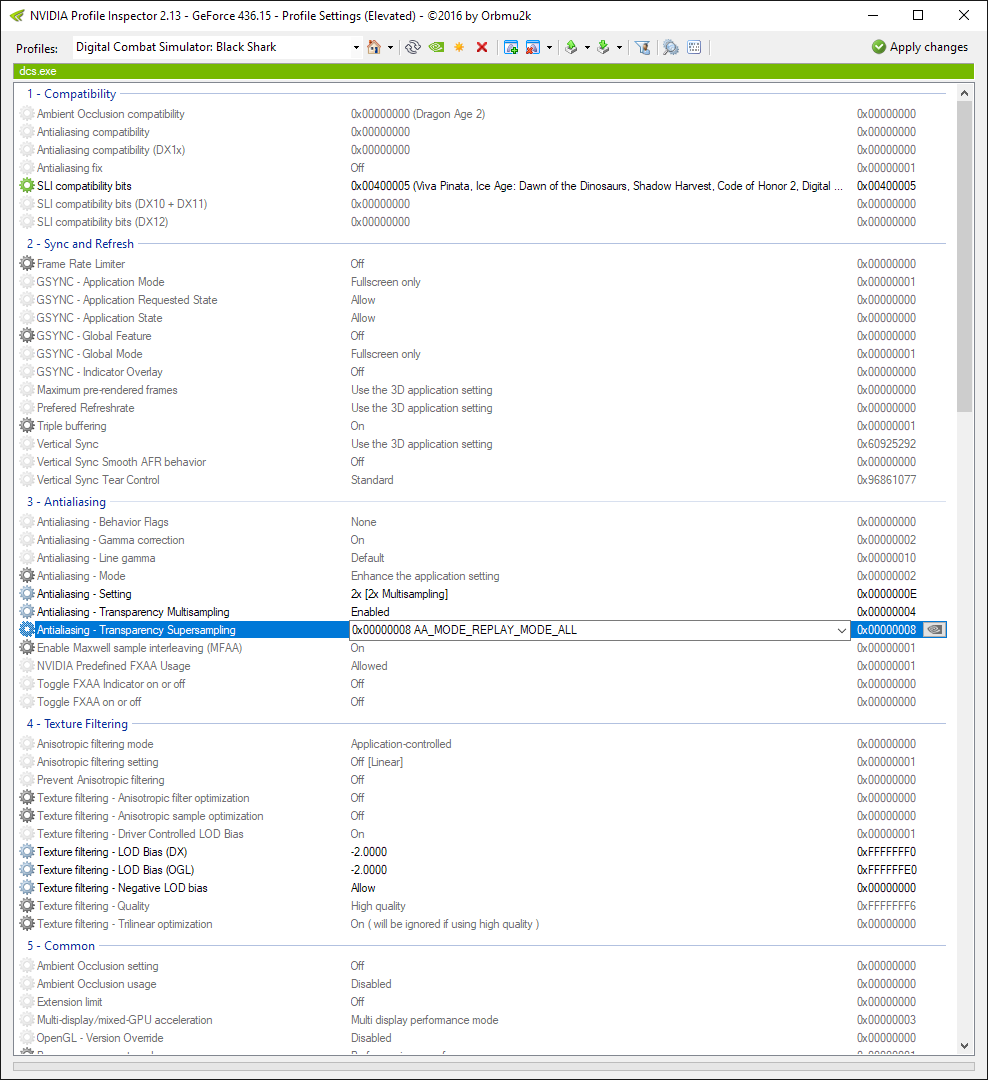The width and height of the screenshot is (988, 1080).
Task: Click gear icon beside Texture filtering - Negative LOD bias
Action: coord(27,888)
